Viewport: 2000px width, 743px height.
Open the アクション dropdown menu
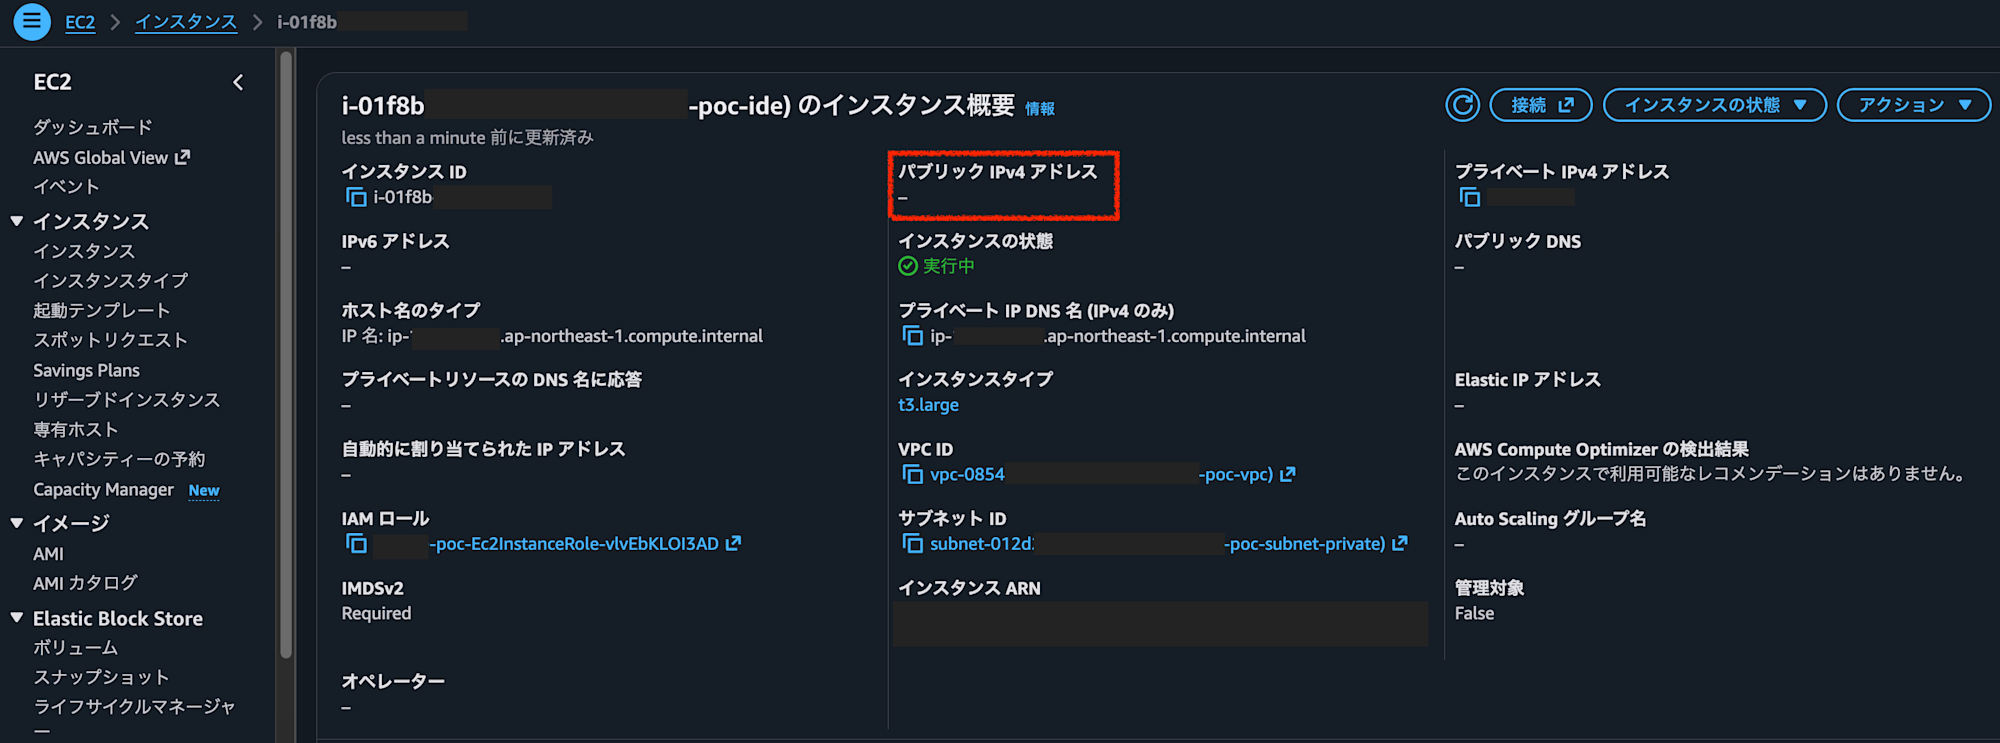[1914, 105]
